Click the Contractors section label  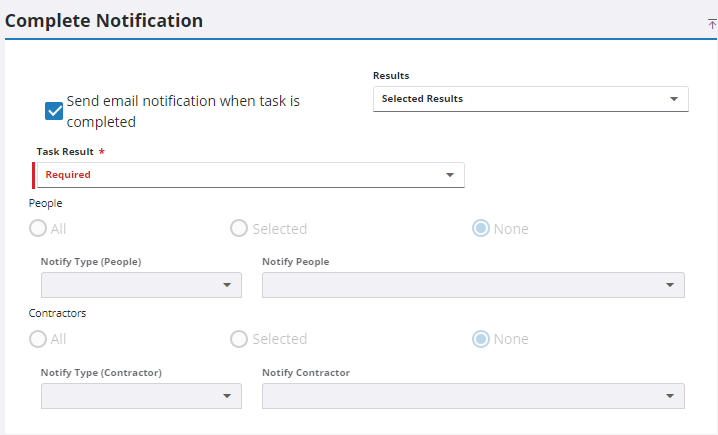(x=57, y=313)
